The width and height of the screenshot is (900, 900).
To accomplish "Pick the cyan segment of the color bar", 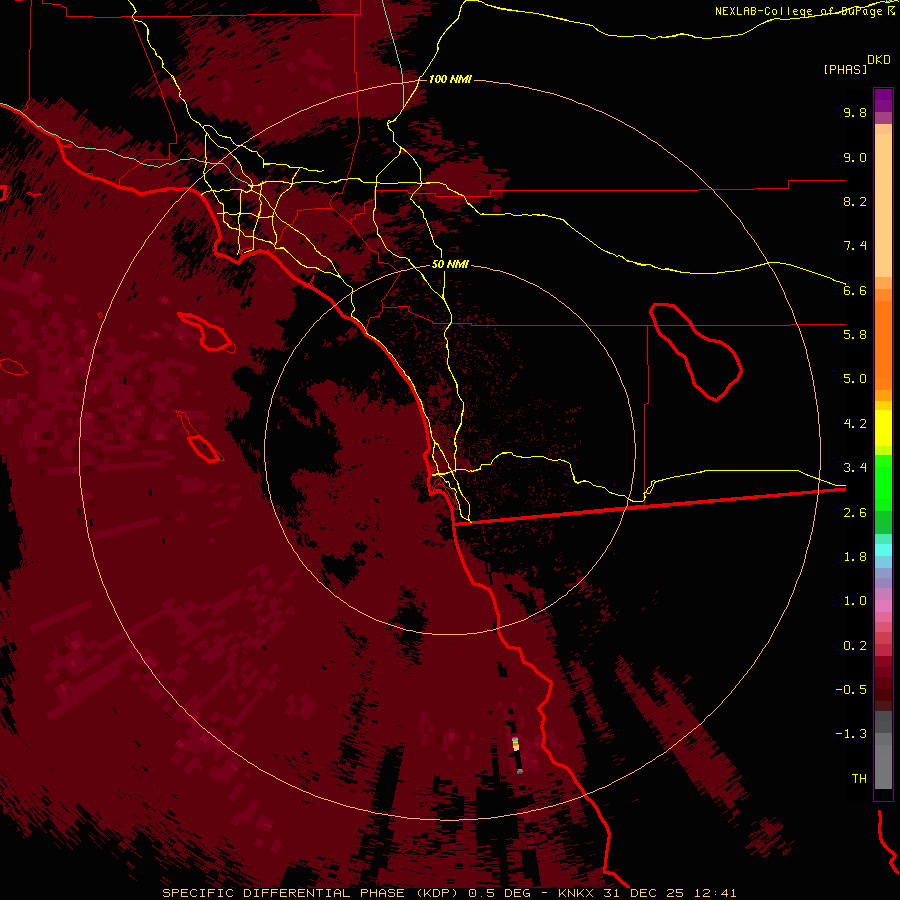I will tap(883, 550).
